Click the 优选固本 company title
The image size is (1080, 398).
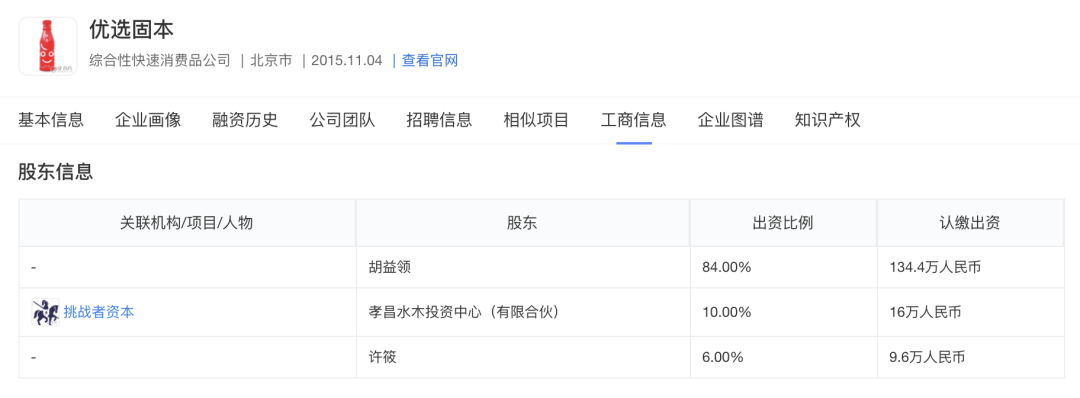point(132,29)
